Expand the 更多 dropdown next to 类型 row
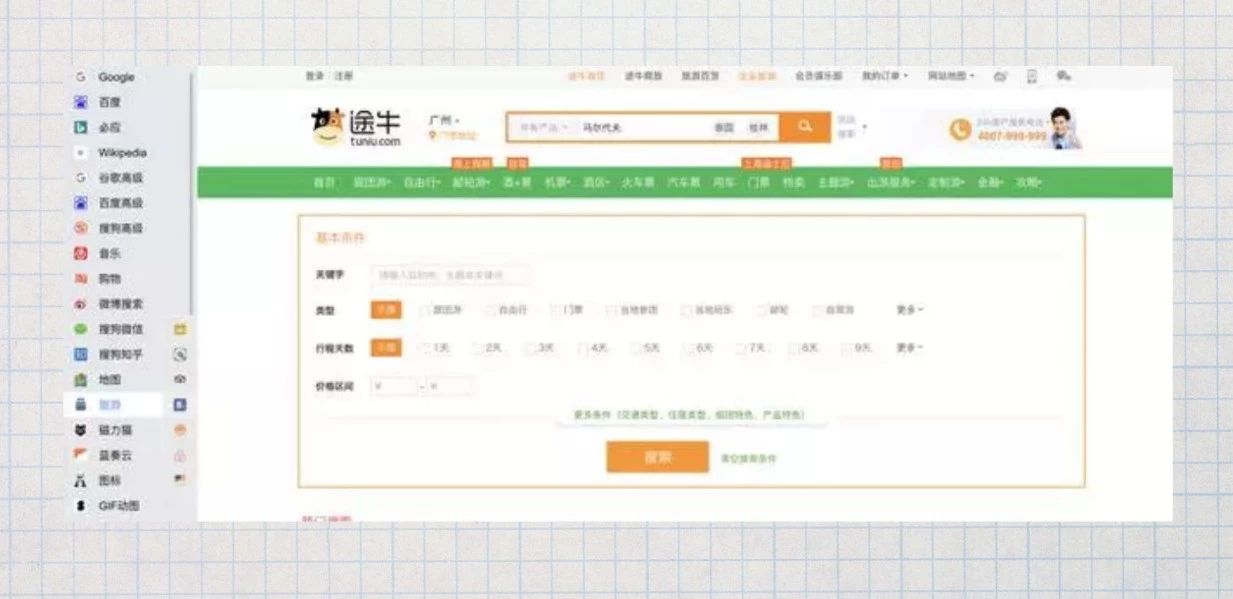The height and width of the screenshot is (599, 1233). [x=908, y=311]
